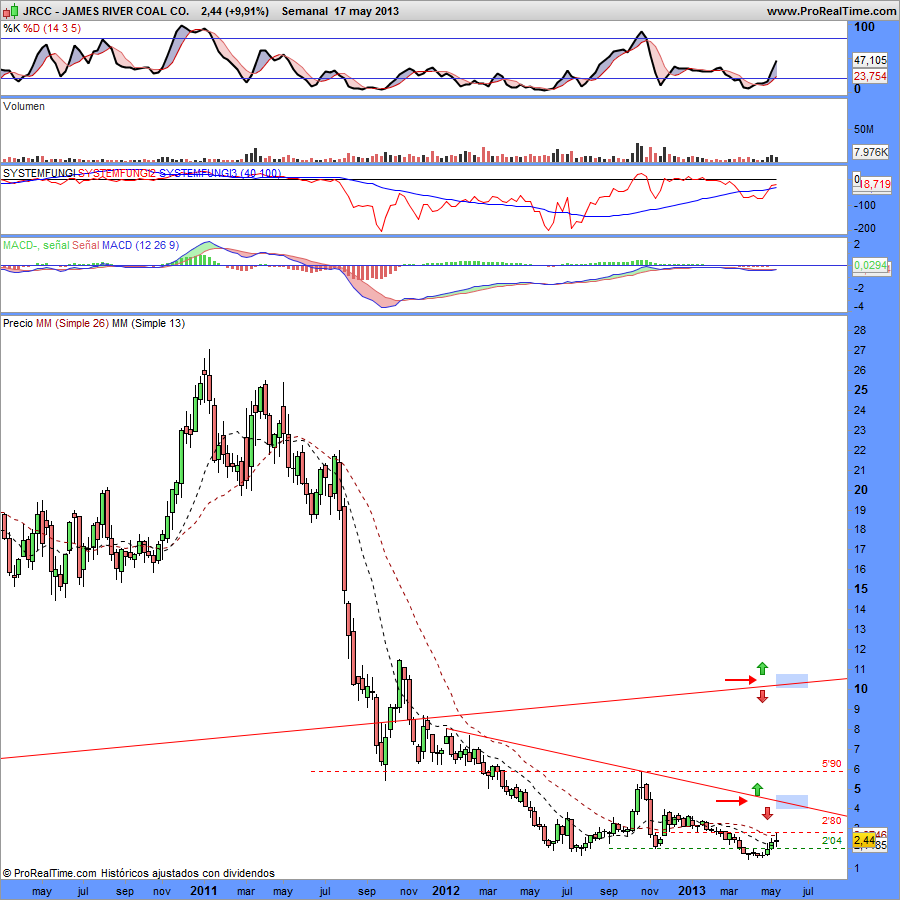
Task: Click the 25 price axis label
Action: pos(860,390)
